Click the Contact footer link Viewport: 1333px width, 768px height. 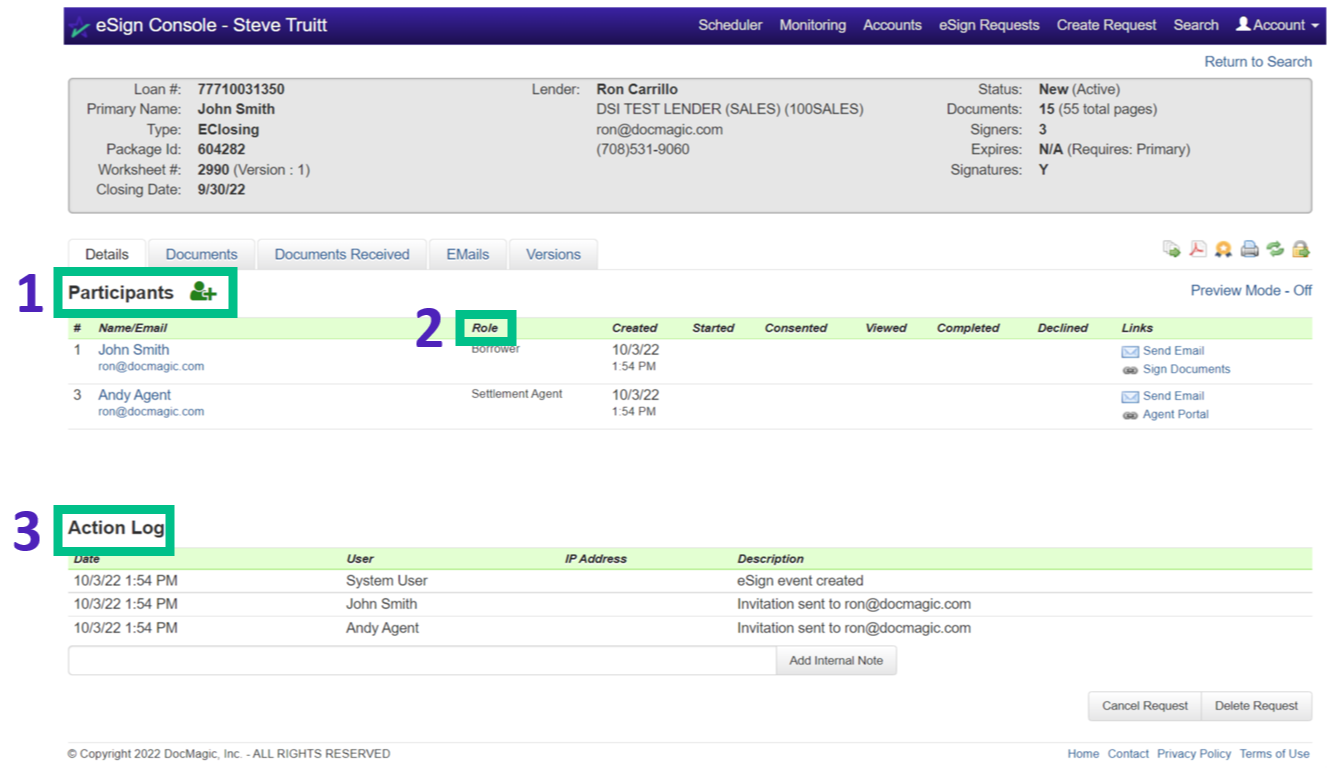(1128, 754)
